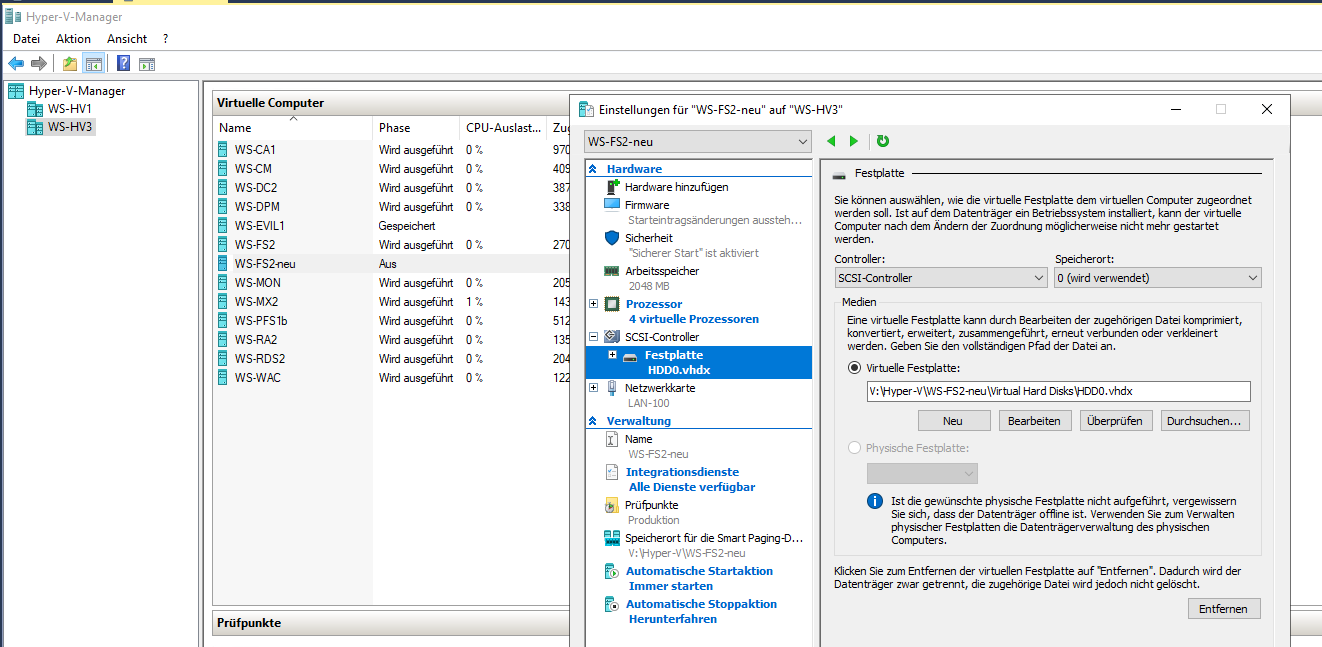Viewport: 1322px width, 647px height.
Task: Click the WS-CA1 virtual machine icon
Action: click(224, 150)
